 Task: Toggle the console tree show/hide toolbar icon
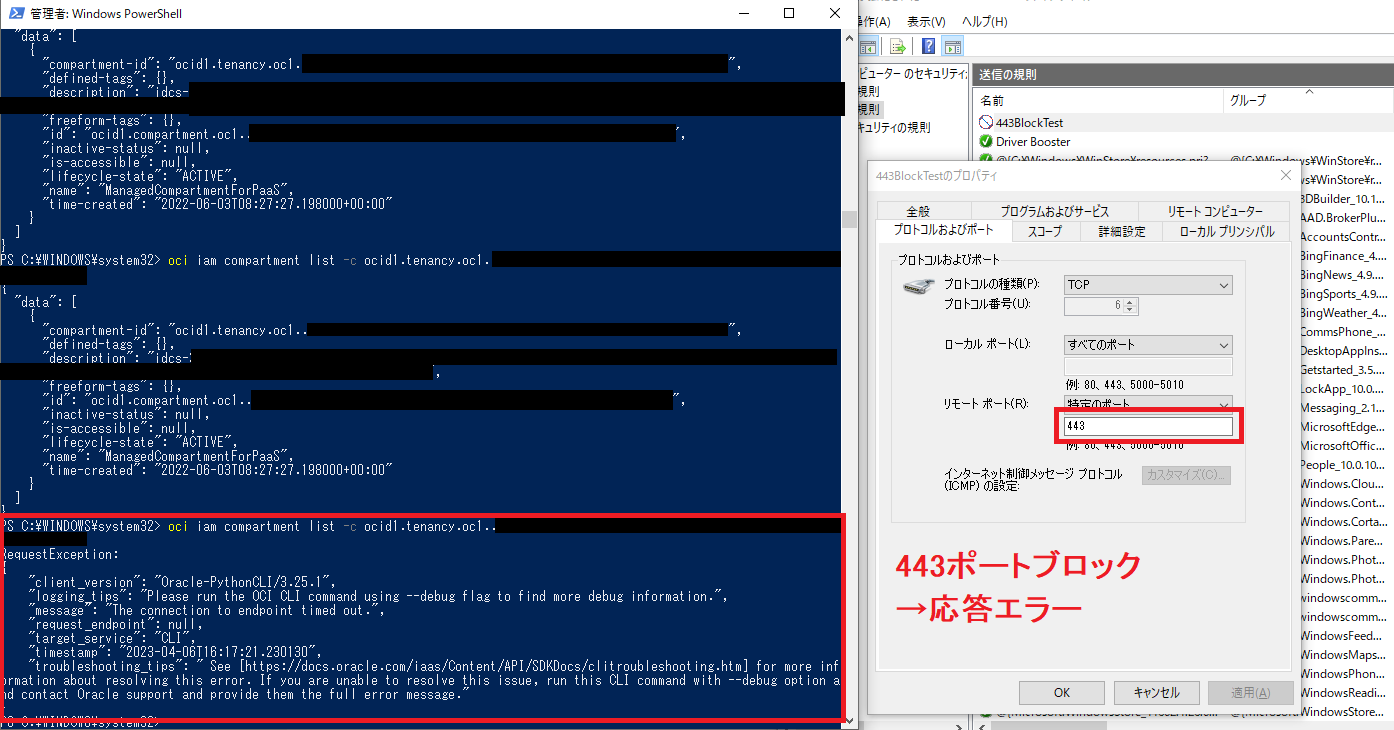[x=867, y=46]
